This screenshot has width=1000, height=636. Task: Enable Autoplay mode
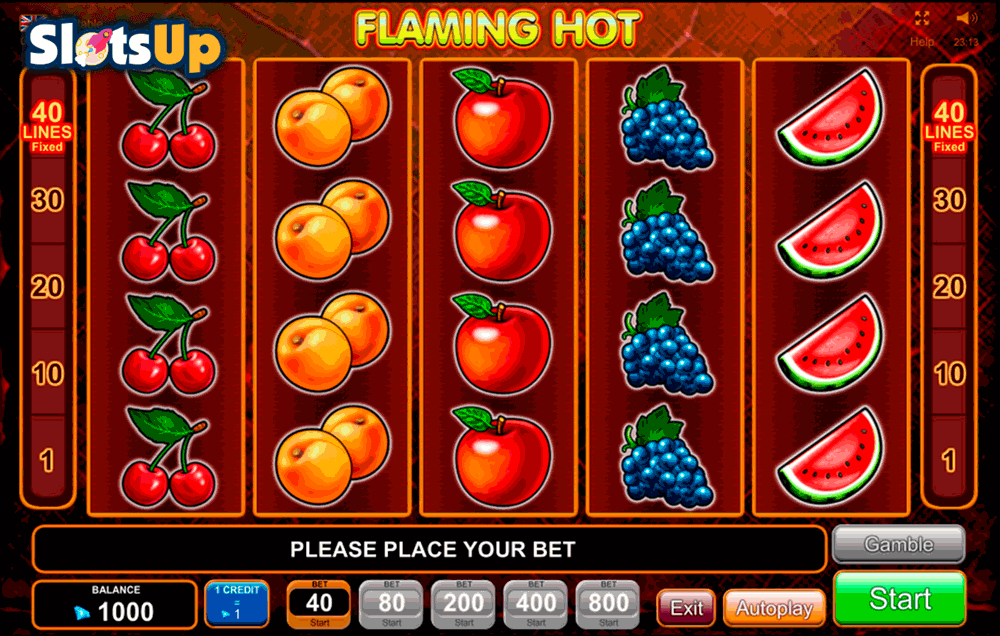pos(774,608)
